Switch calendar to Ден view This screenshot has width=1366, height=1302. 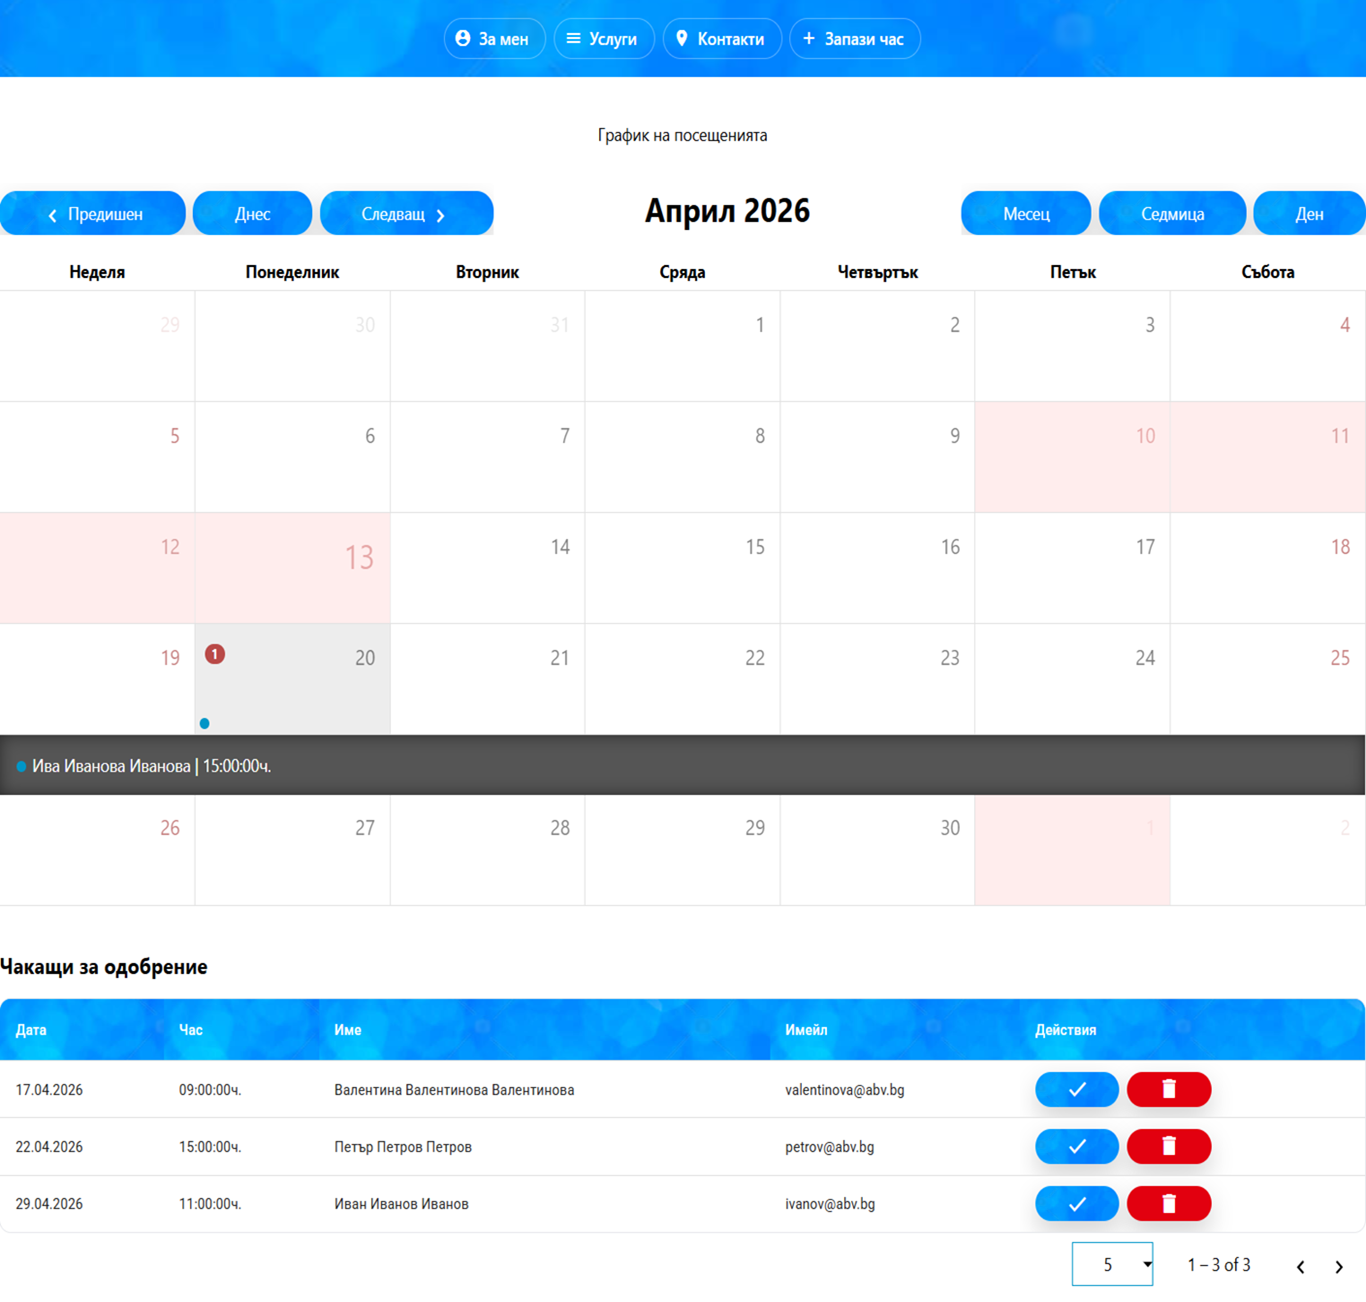(x=1309, y=213)
